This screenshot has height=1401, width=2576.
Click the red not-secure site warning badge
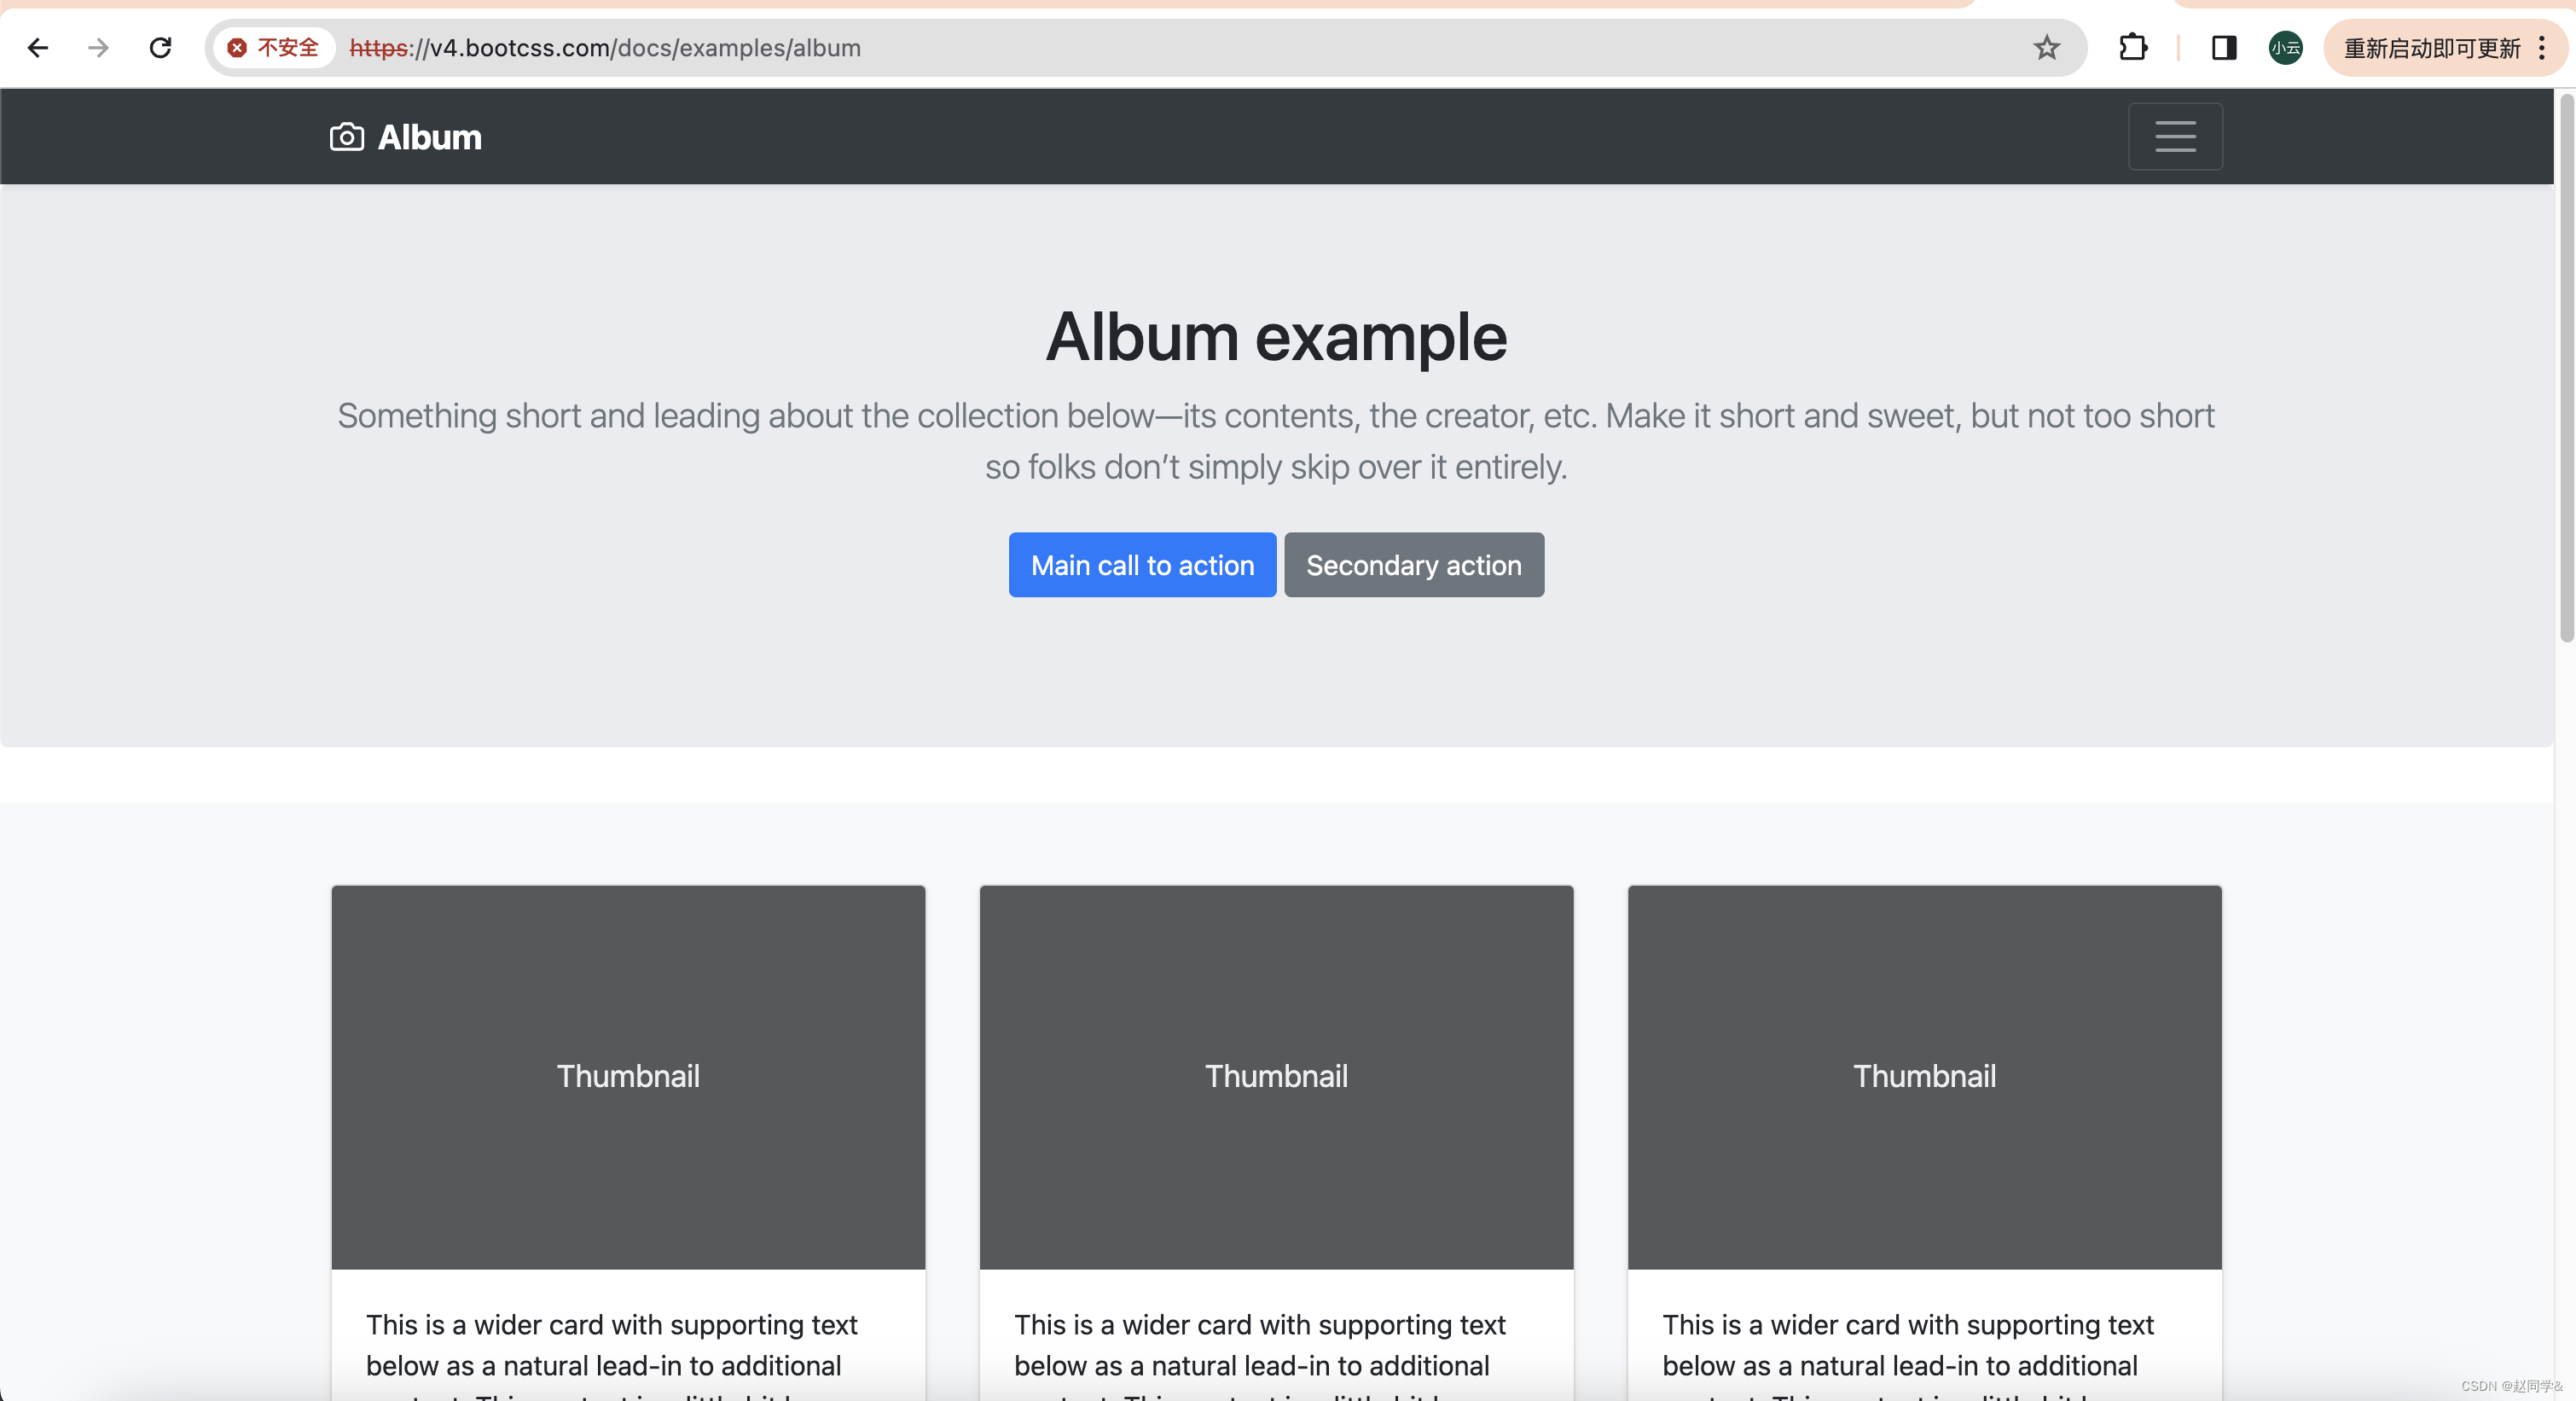pos(273,48)
